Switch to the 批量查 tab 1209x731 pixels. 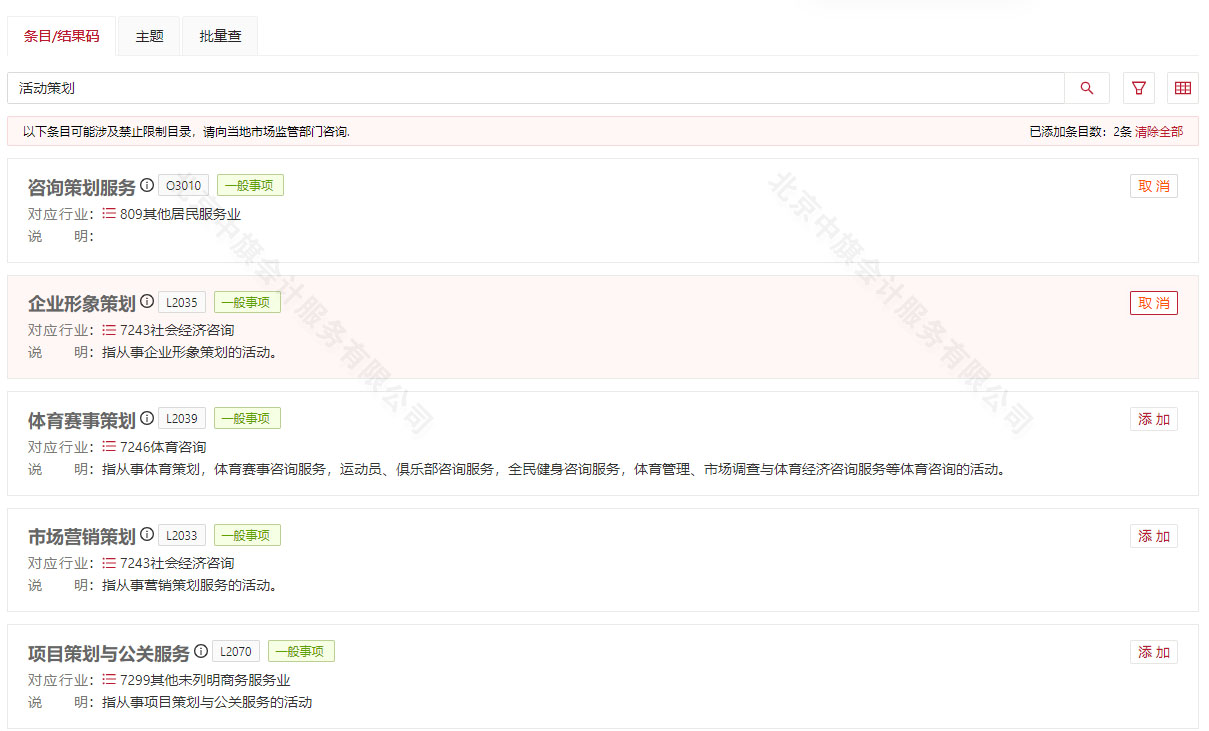[219, 35]
